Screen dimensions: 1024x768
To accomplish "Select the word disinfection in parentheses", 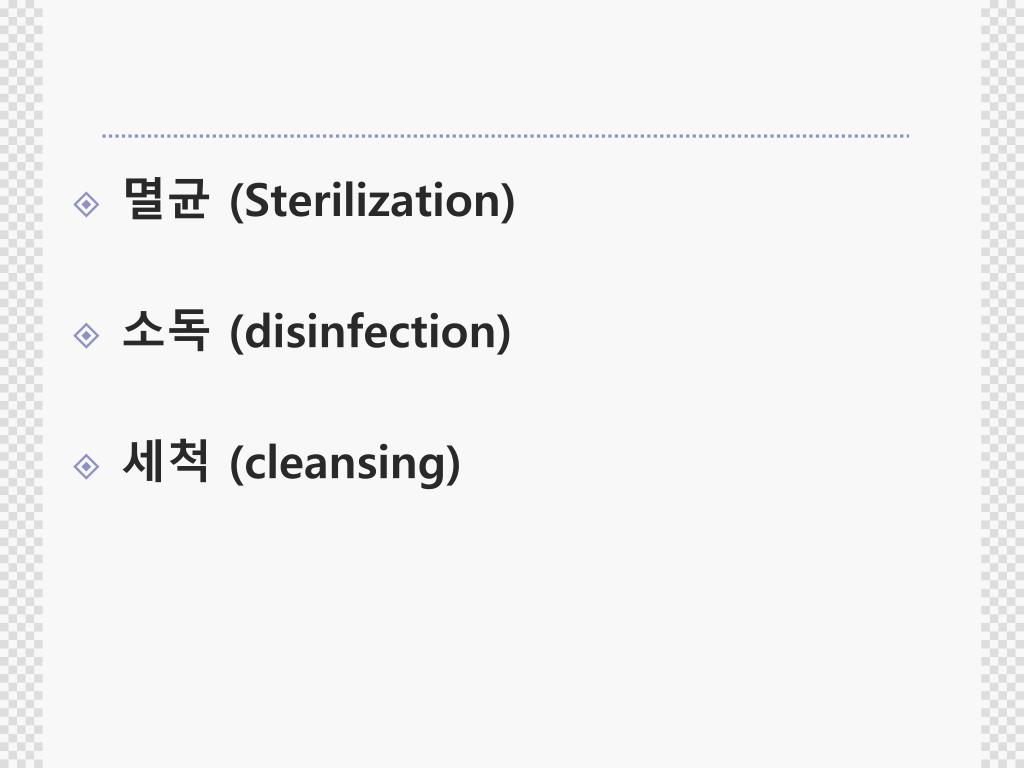I will click(x=370, y=331).
